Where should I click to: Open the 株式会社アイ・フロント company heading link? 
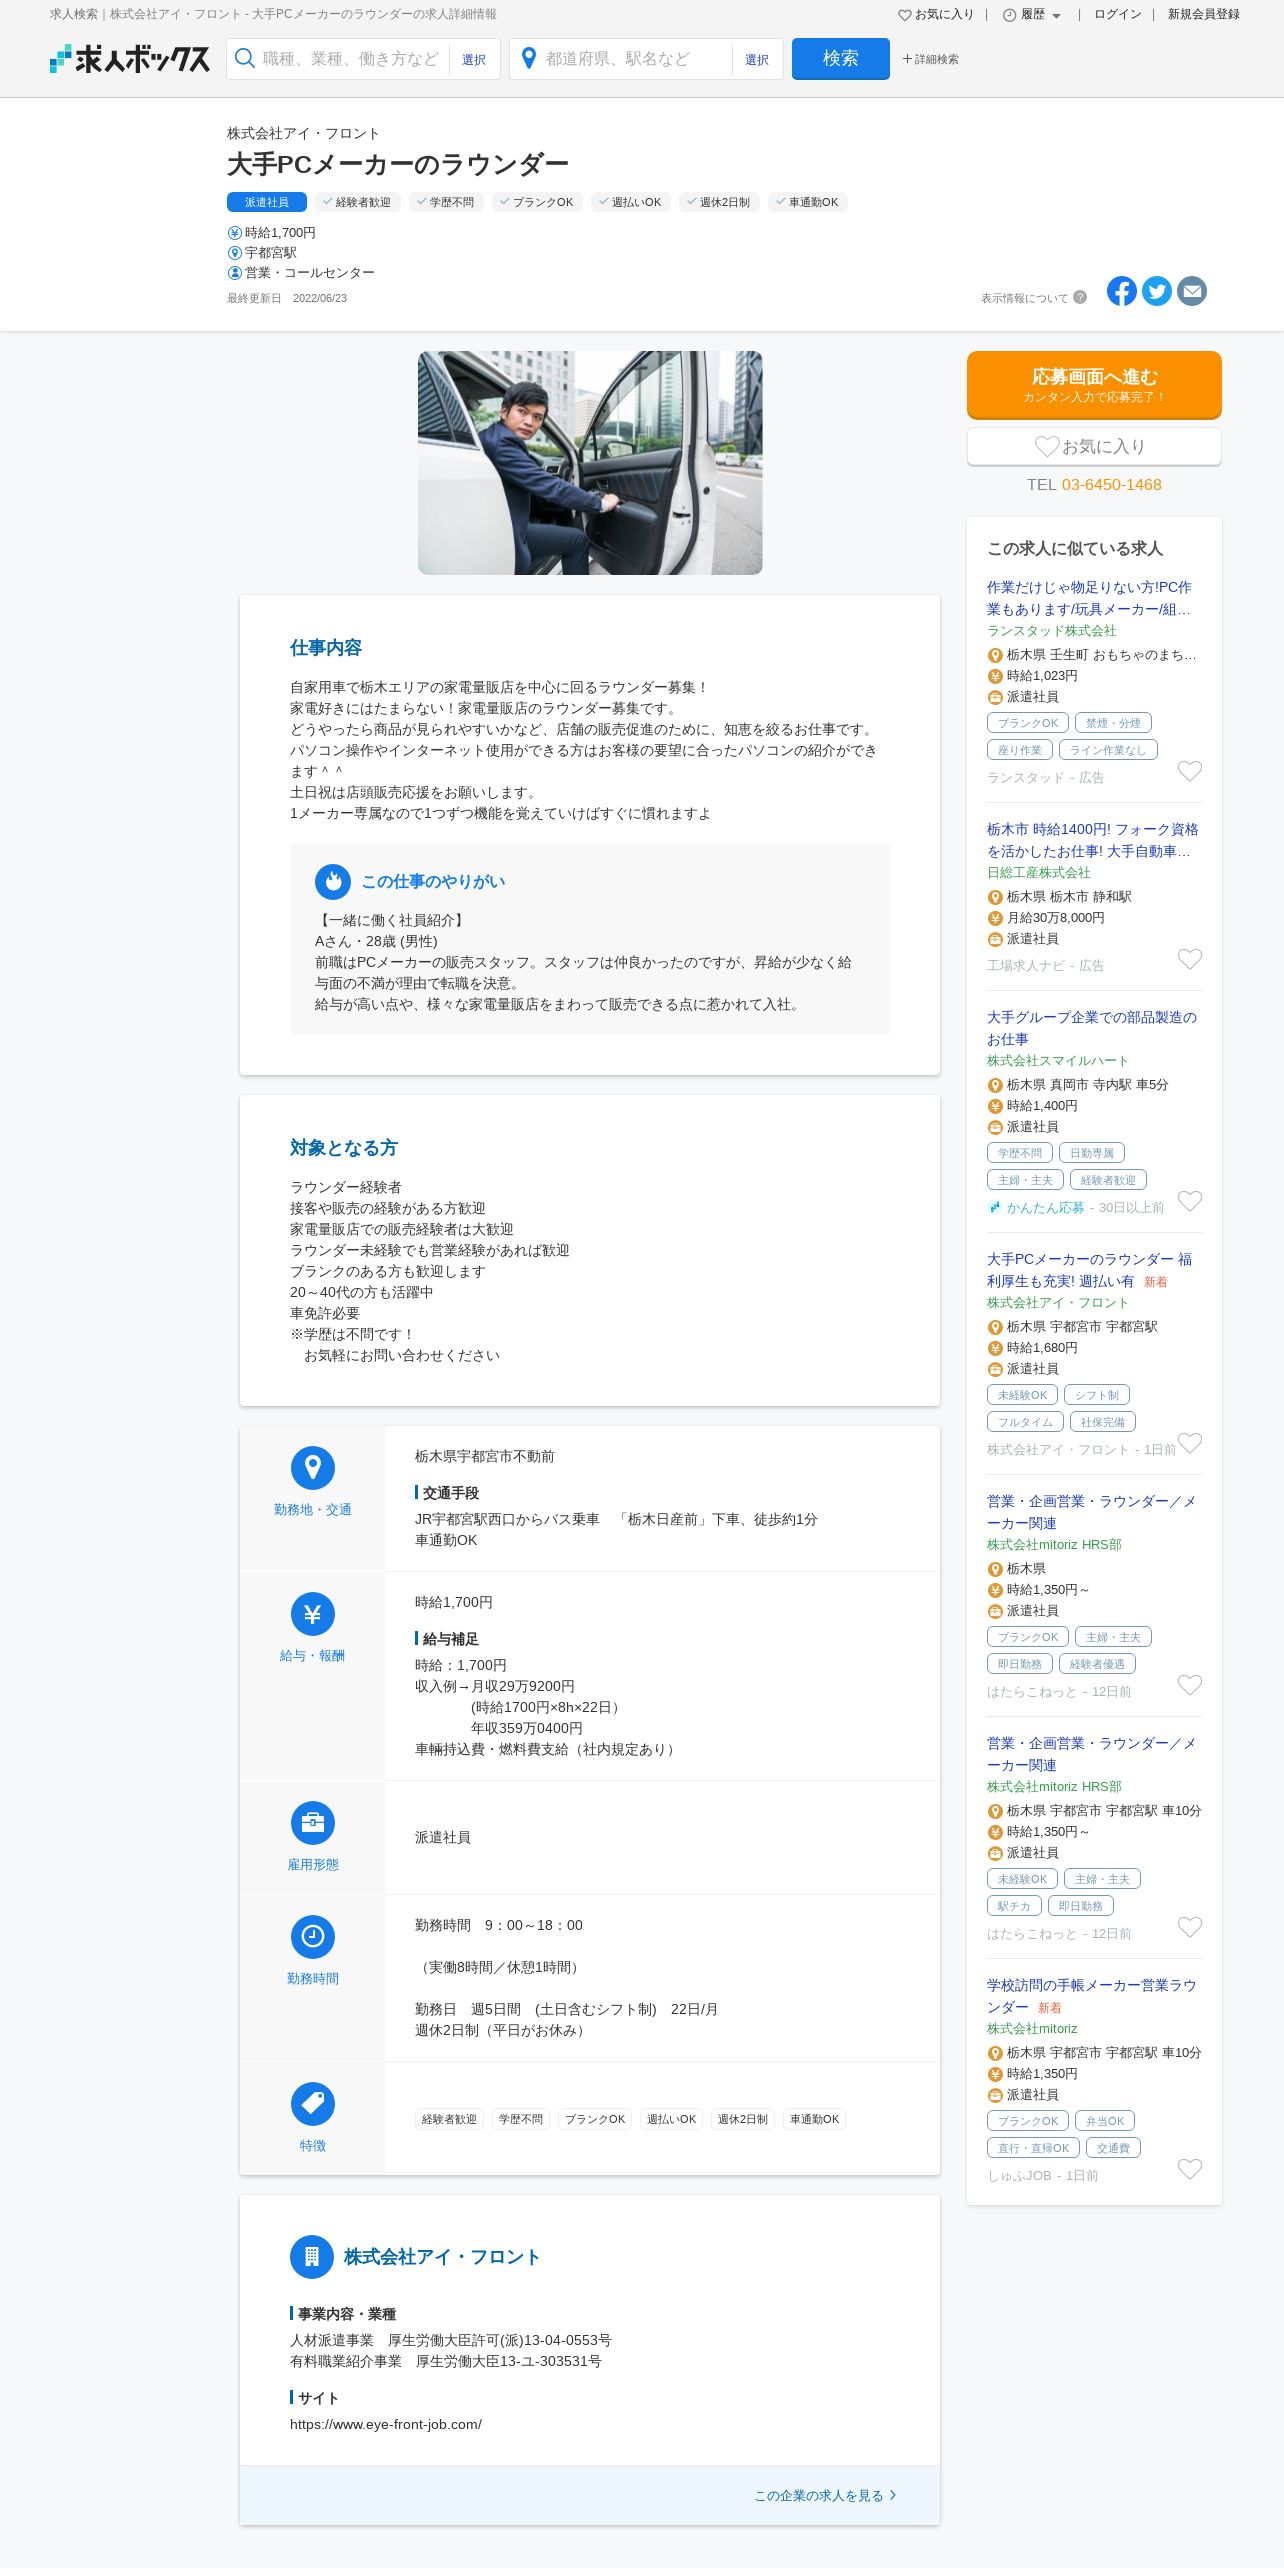pyautogui.click(x=442, y=2257)
